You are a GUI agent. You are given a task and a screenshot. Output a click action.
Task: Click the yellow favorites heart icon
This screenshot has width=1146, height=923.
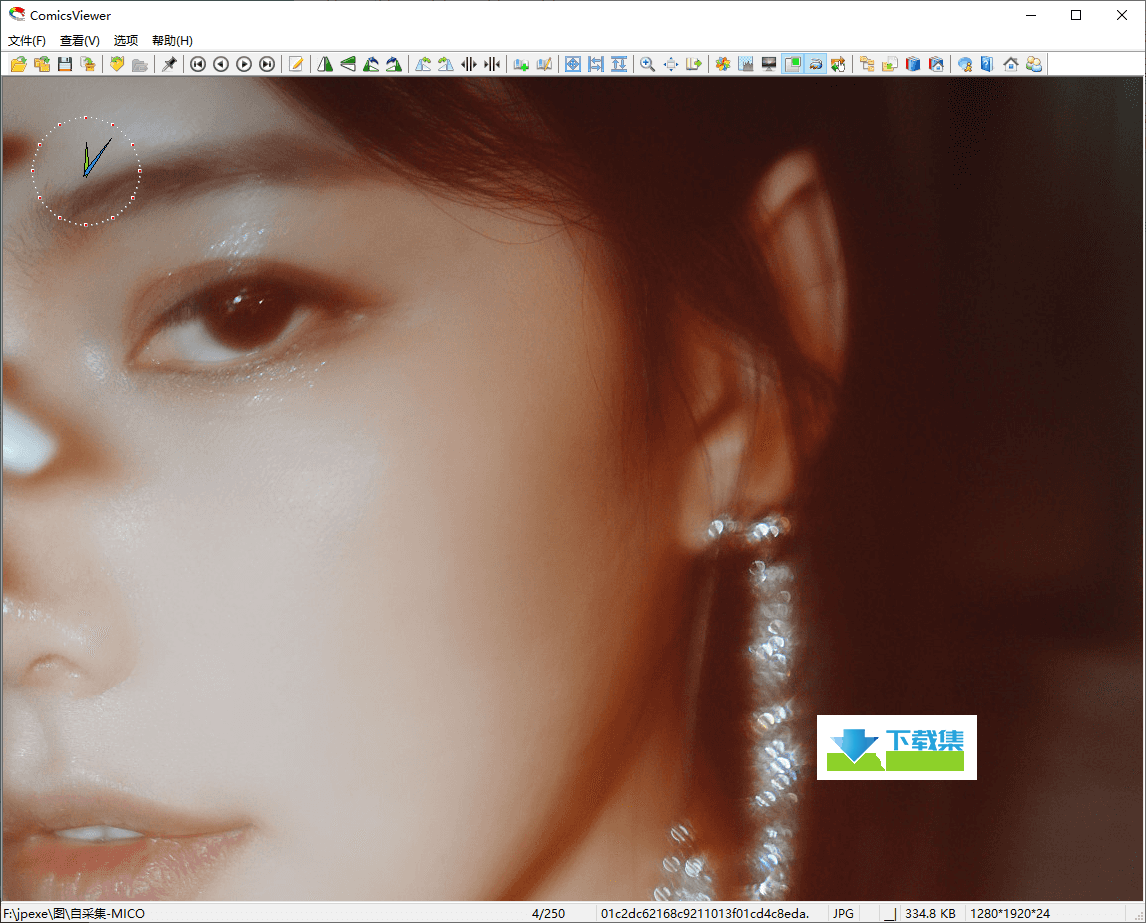[x=117, y=64]
